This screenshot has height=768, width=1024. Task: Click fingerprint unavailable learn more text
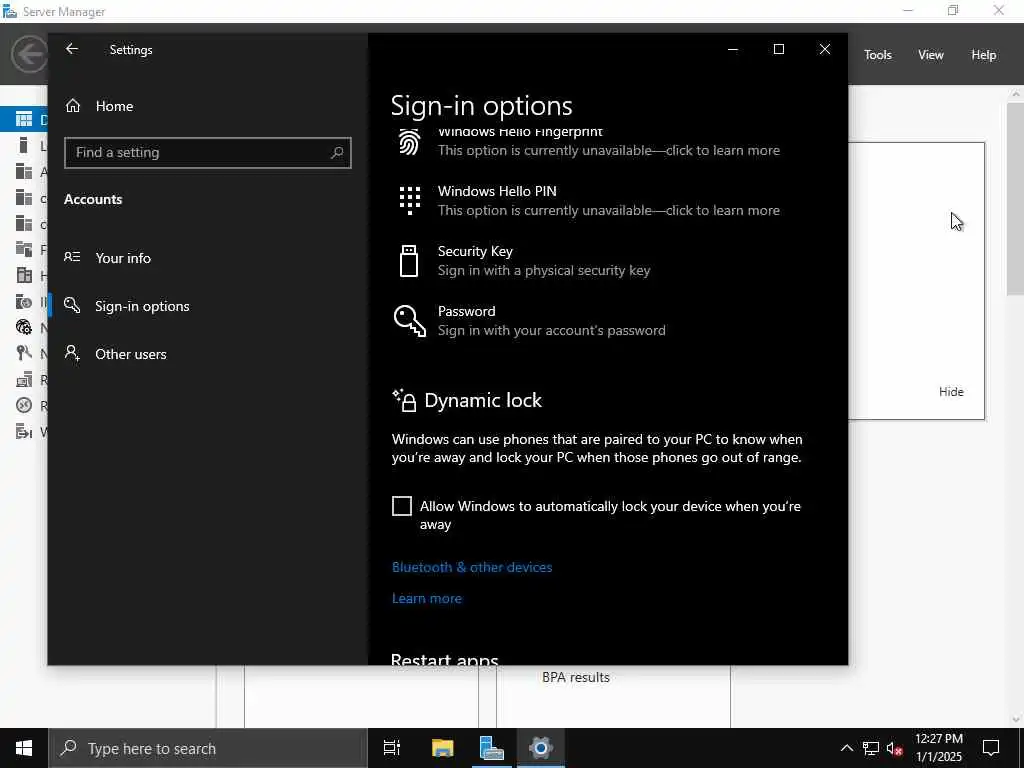click(609, 150)
